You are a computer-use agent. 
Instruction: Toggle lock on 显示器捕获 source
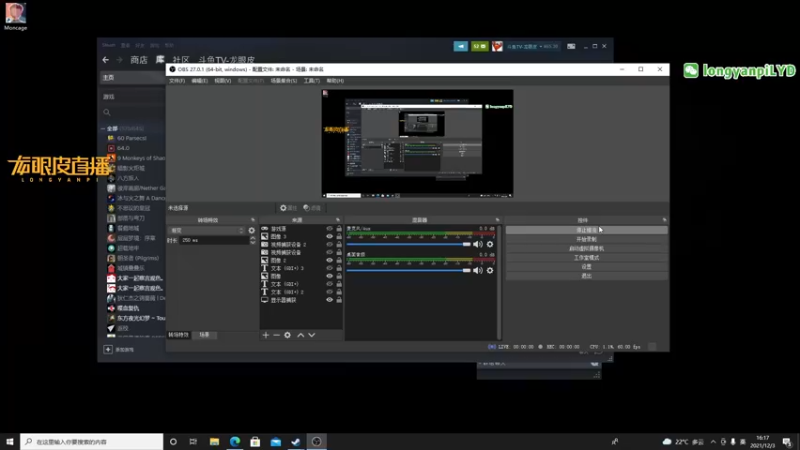[339, 300]
